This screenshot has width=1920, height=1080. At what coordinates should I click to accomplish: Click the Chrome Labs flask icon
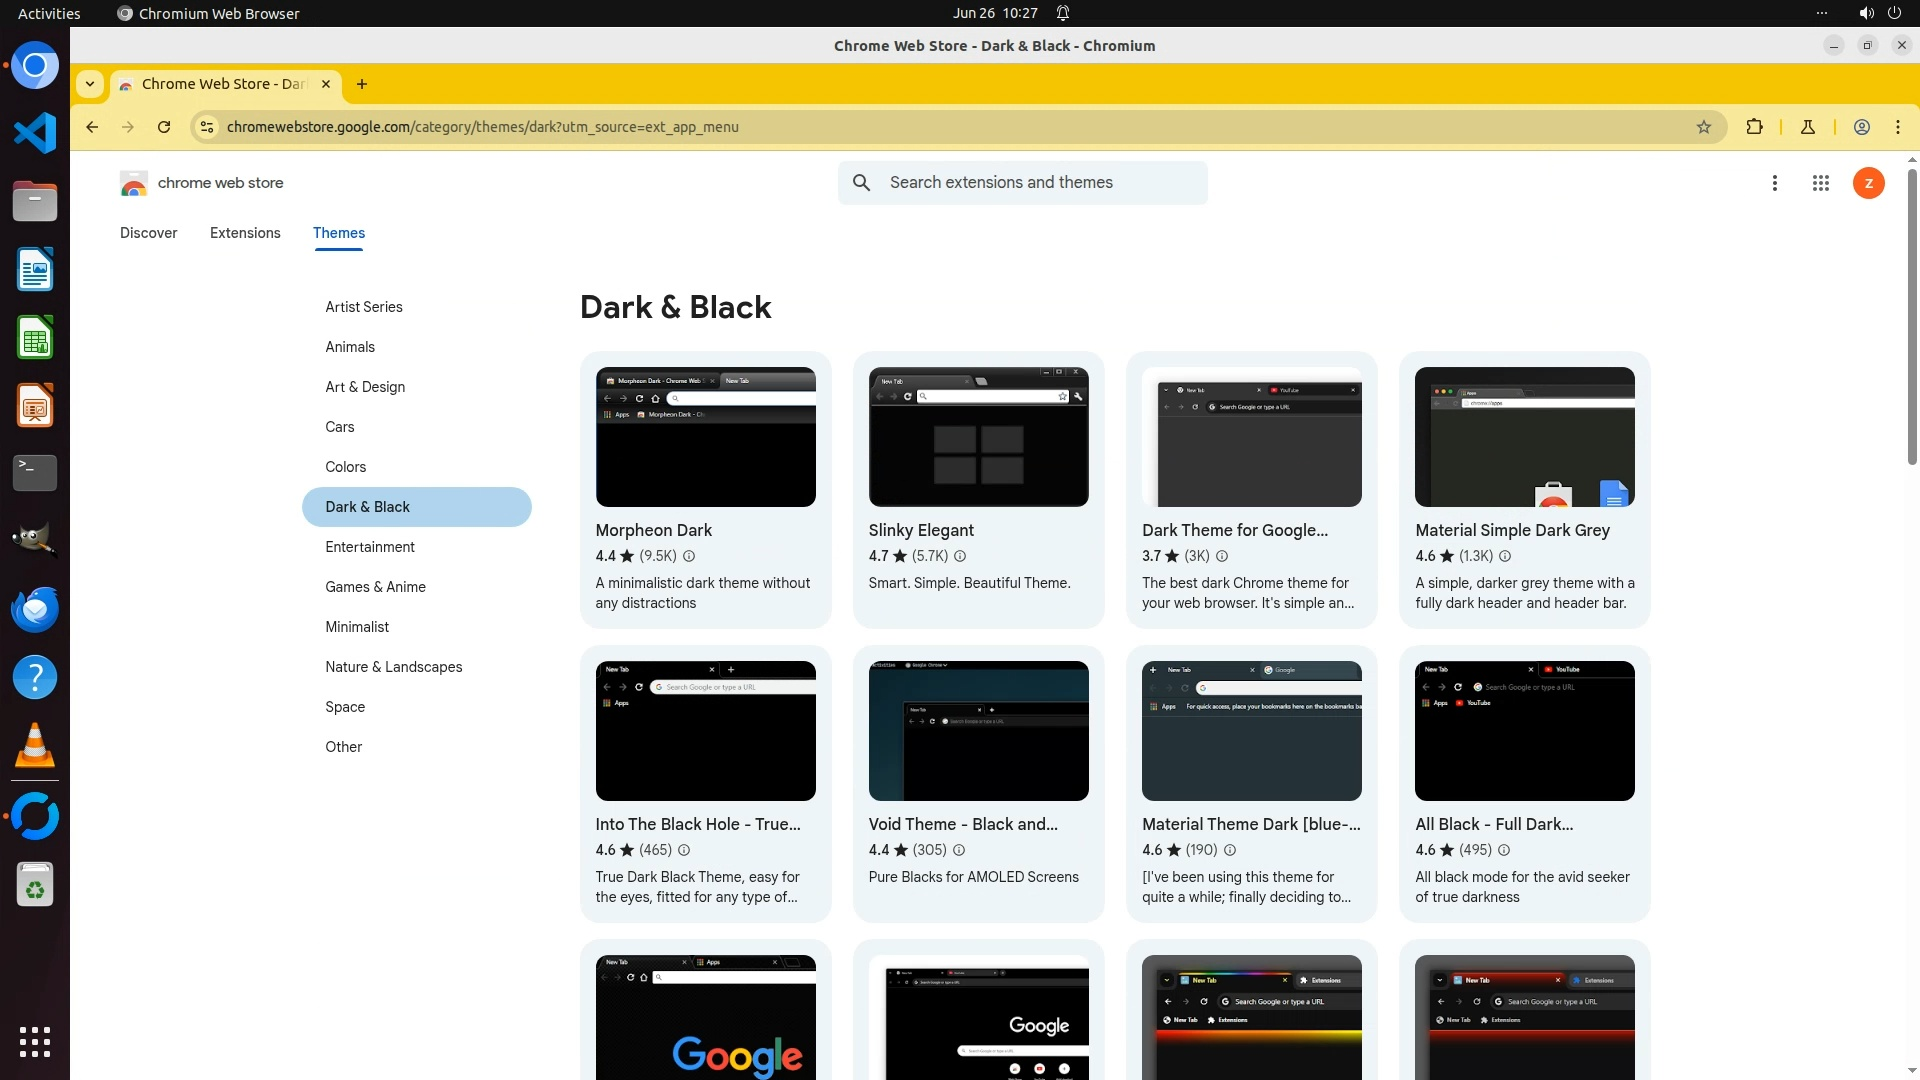1807,127
